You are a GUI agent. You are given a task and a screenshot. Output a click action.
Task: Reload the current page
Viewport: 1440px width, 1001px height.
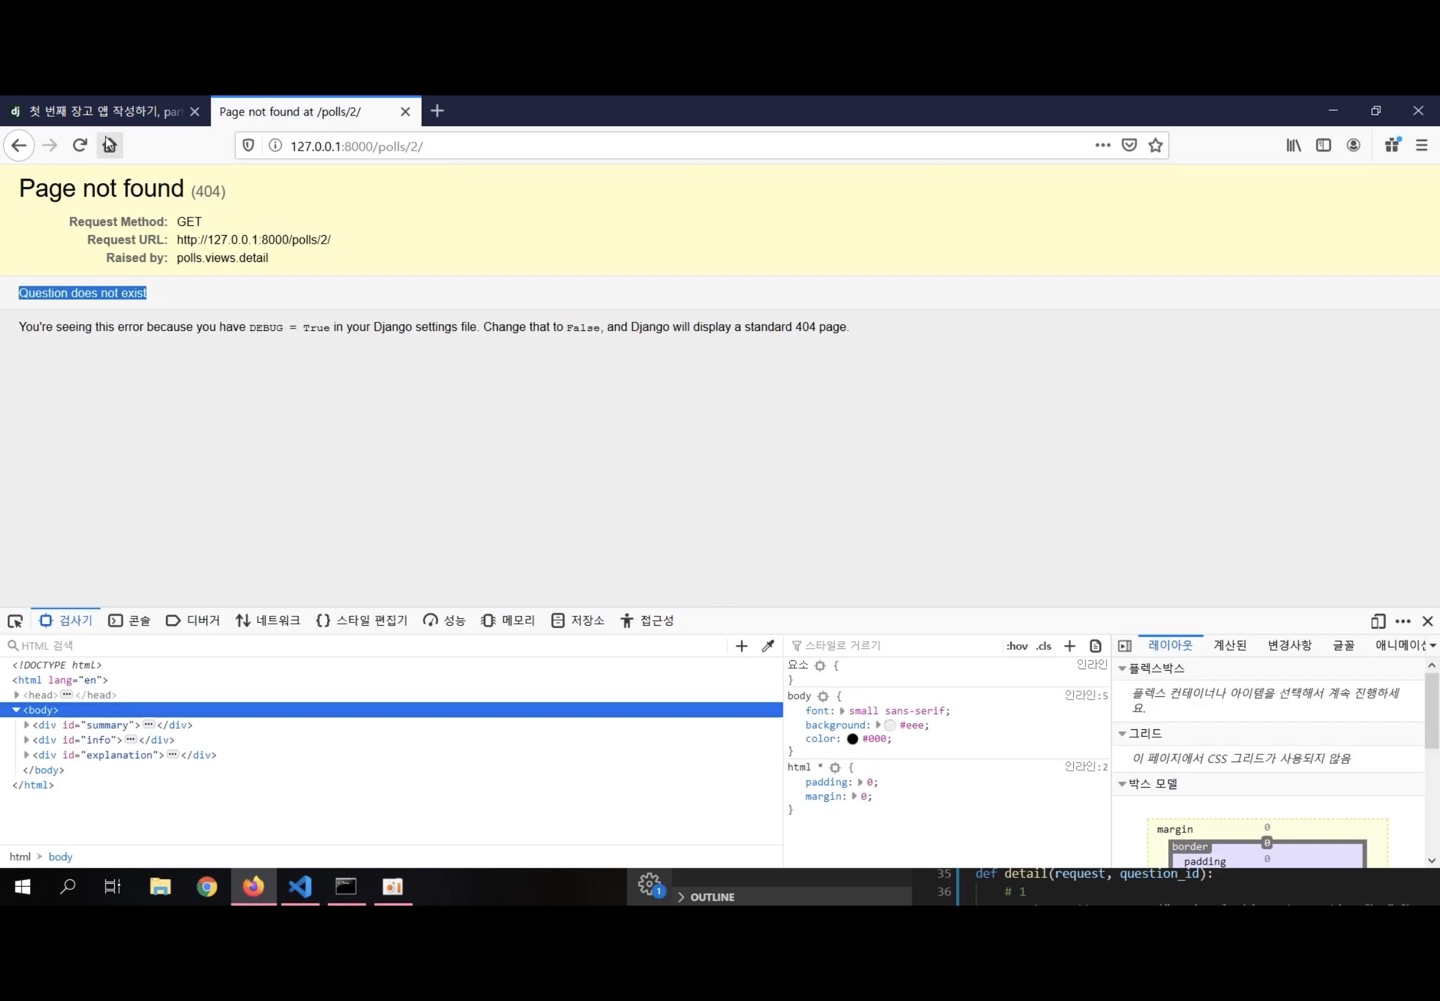click(x=80, y=146)
